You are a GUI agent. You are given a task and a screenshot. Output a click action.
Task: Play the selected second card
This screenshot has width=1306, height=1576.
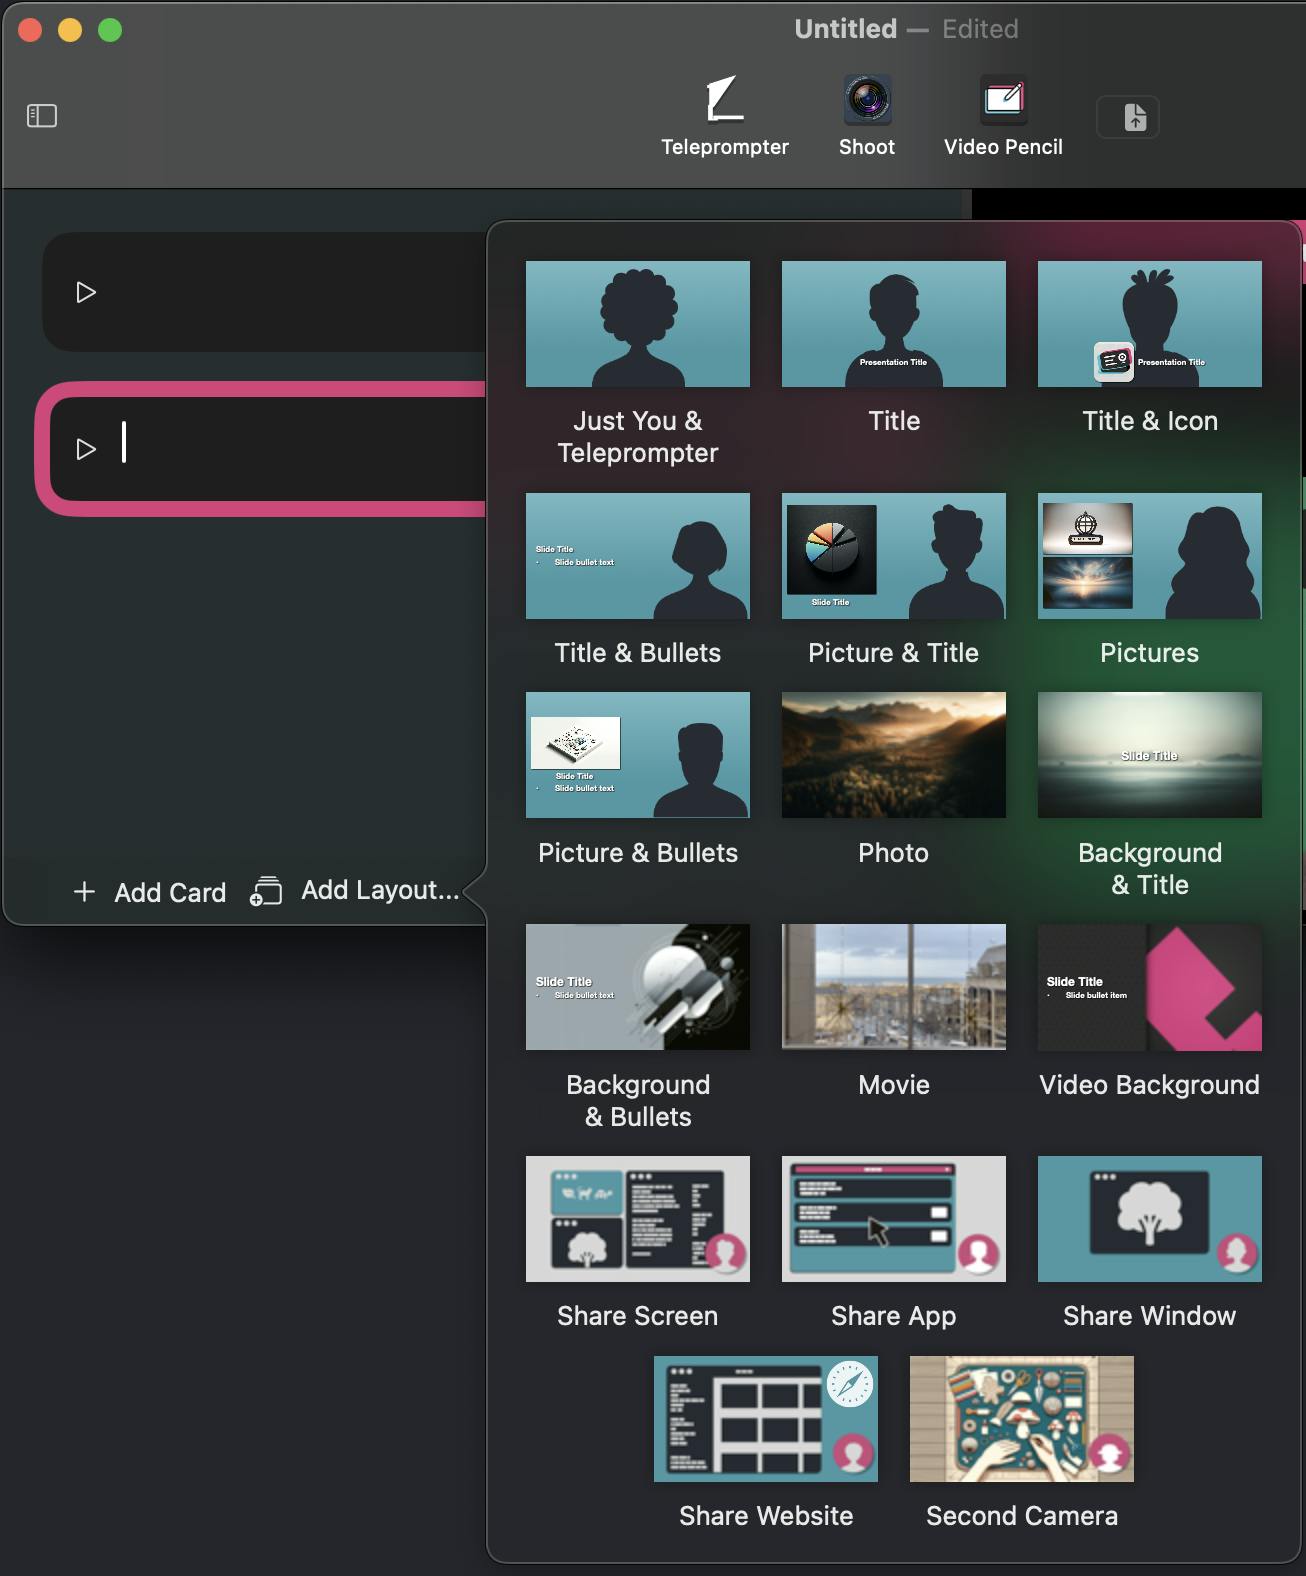[x=86, y=449]
